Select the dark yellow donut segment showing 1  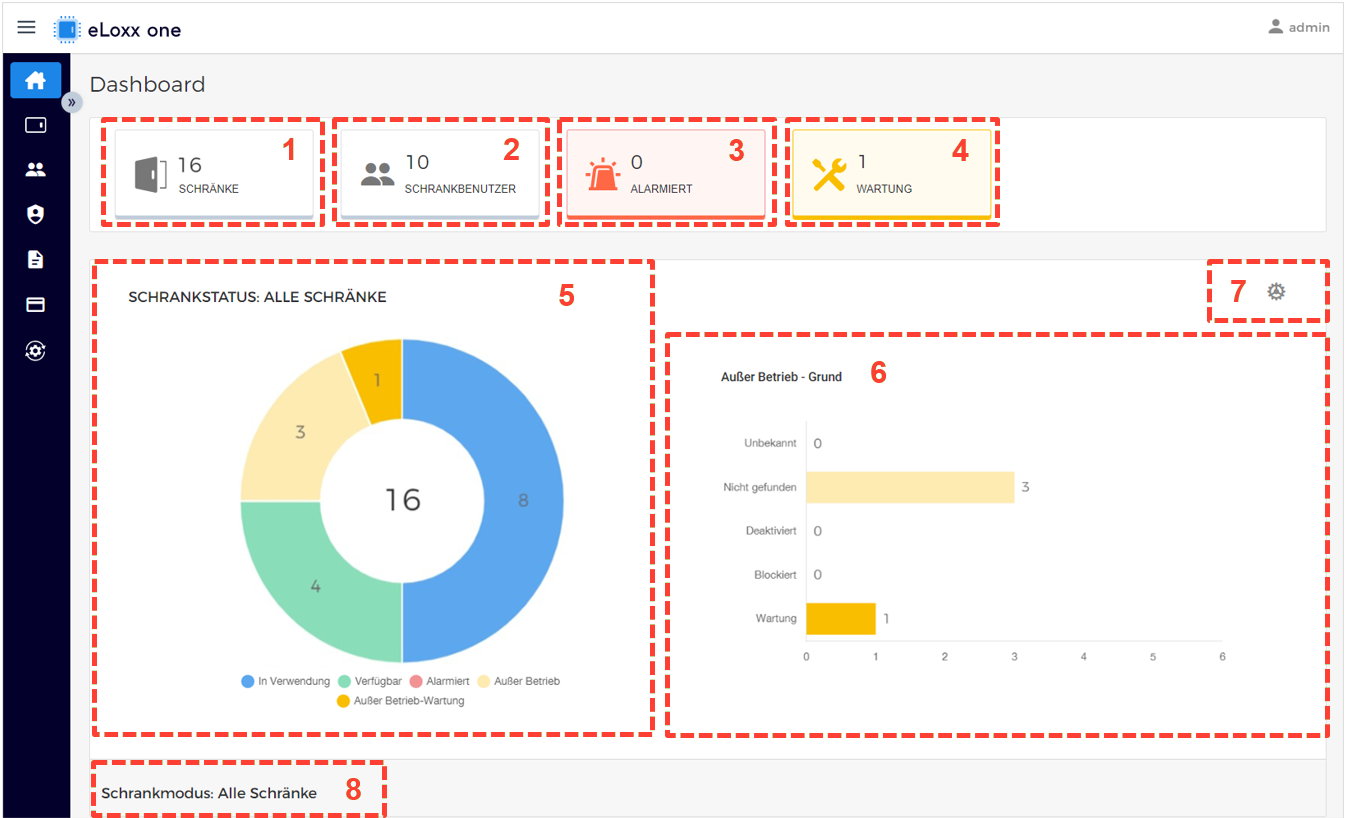point(377,380)
